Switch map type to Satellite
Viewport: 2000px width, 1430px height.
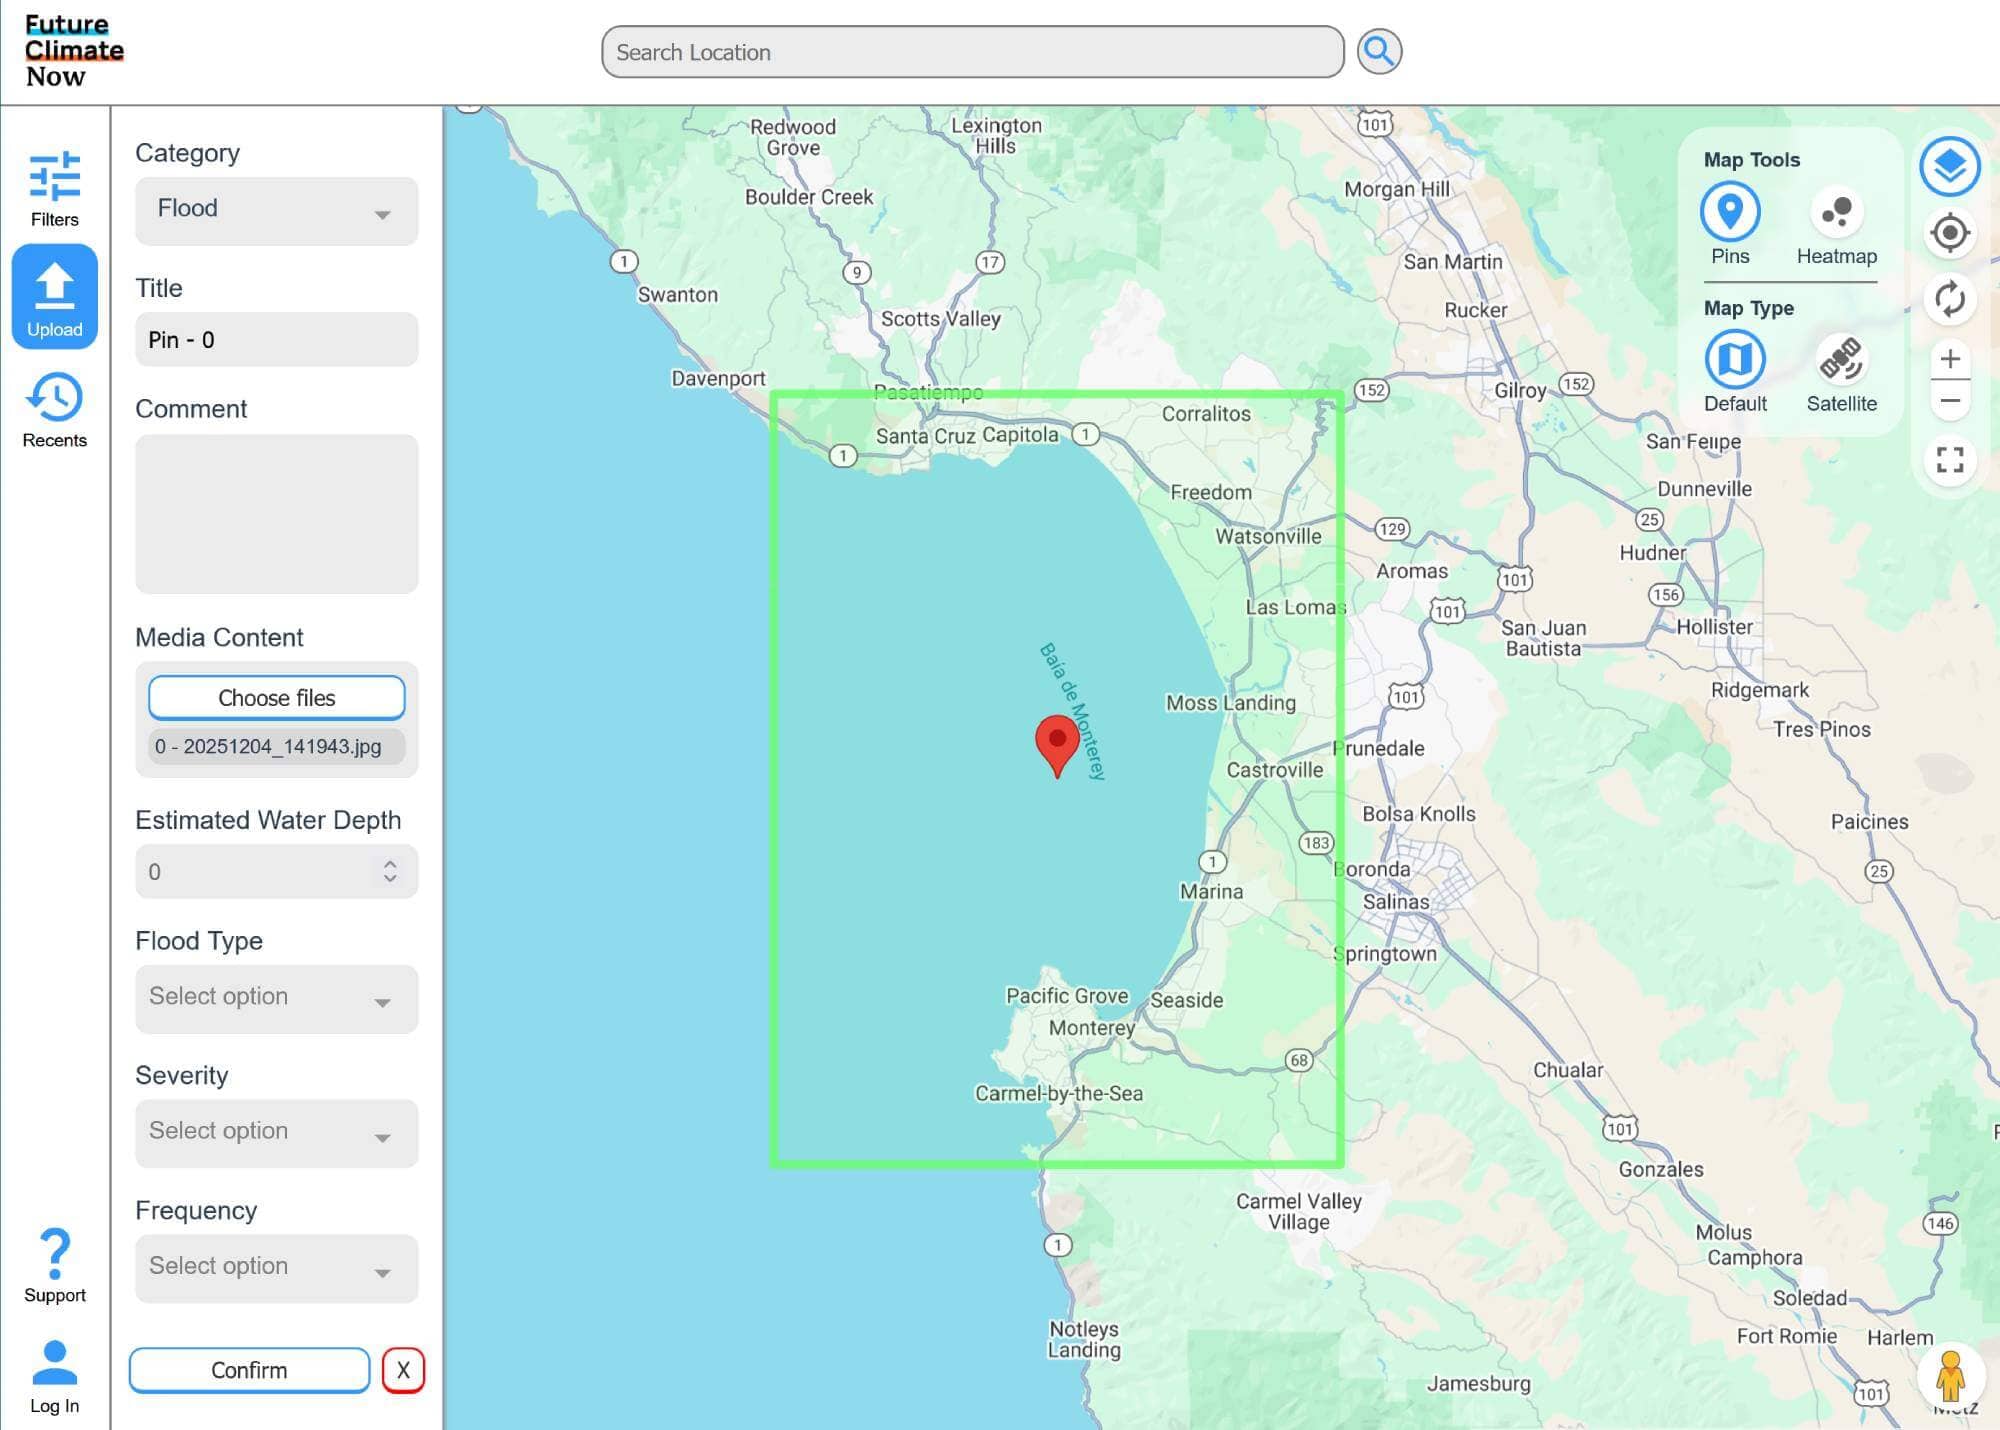point(1841,361)
